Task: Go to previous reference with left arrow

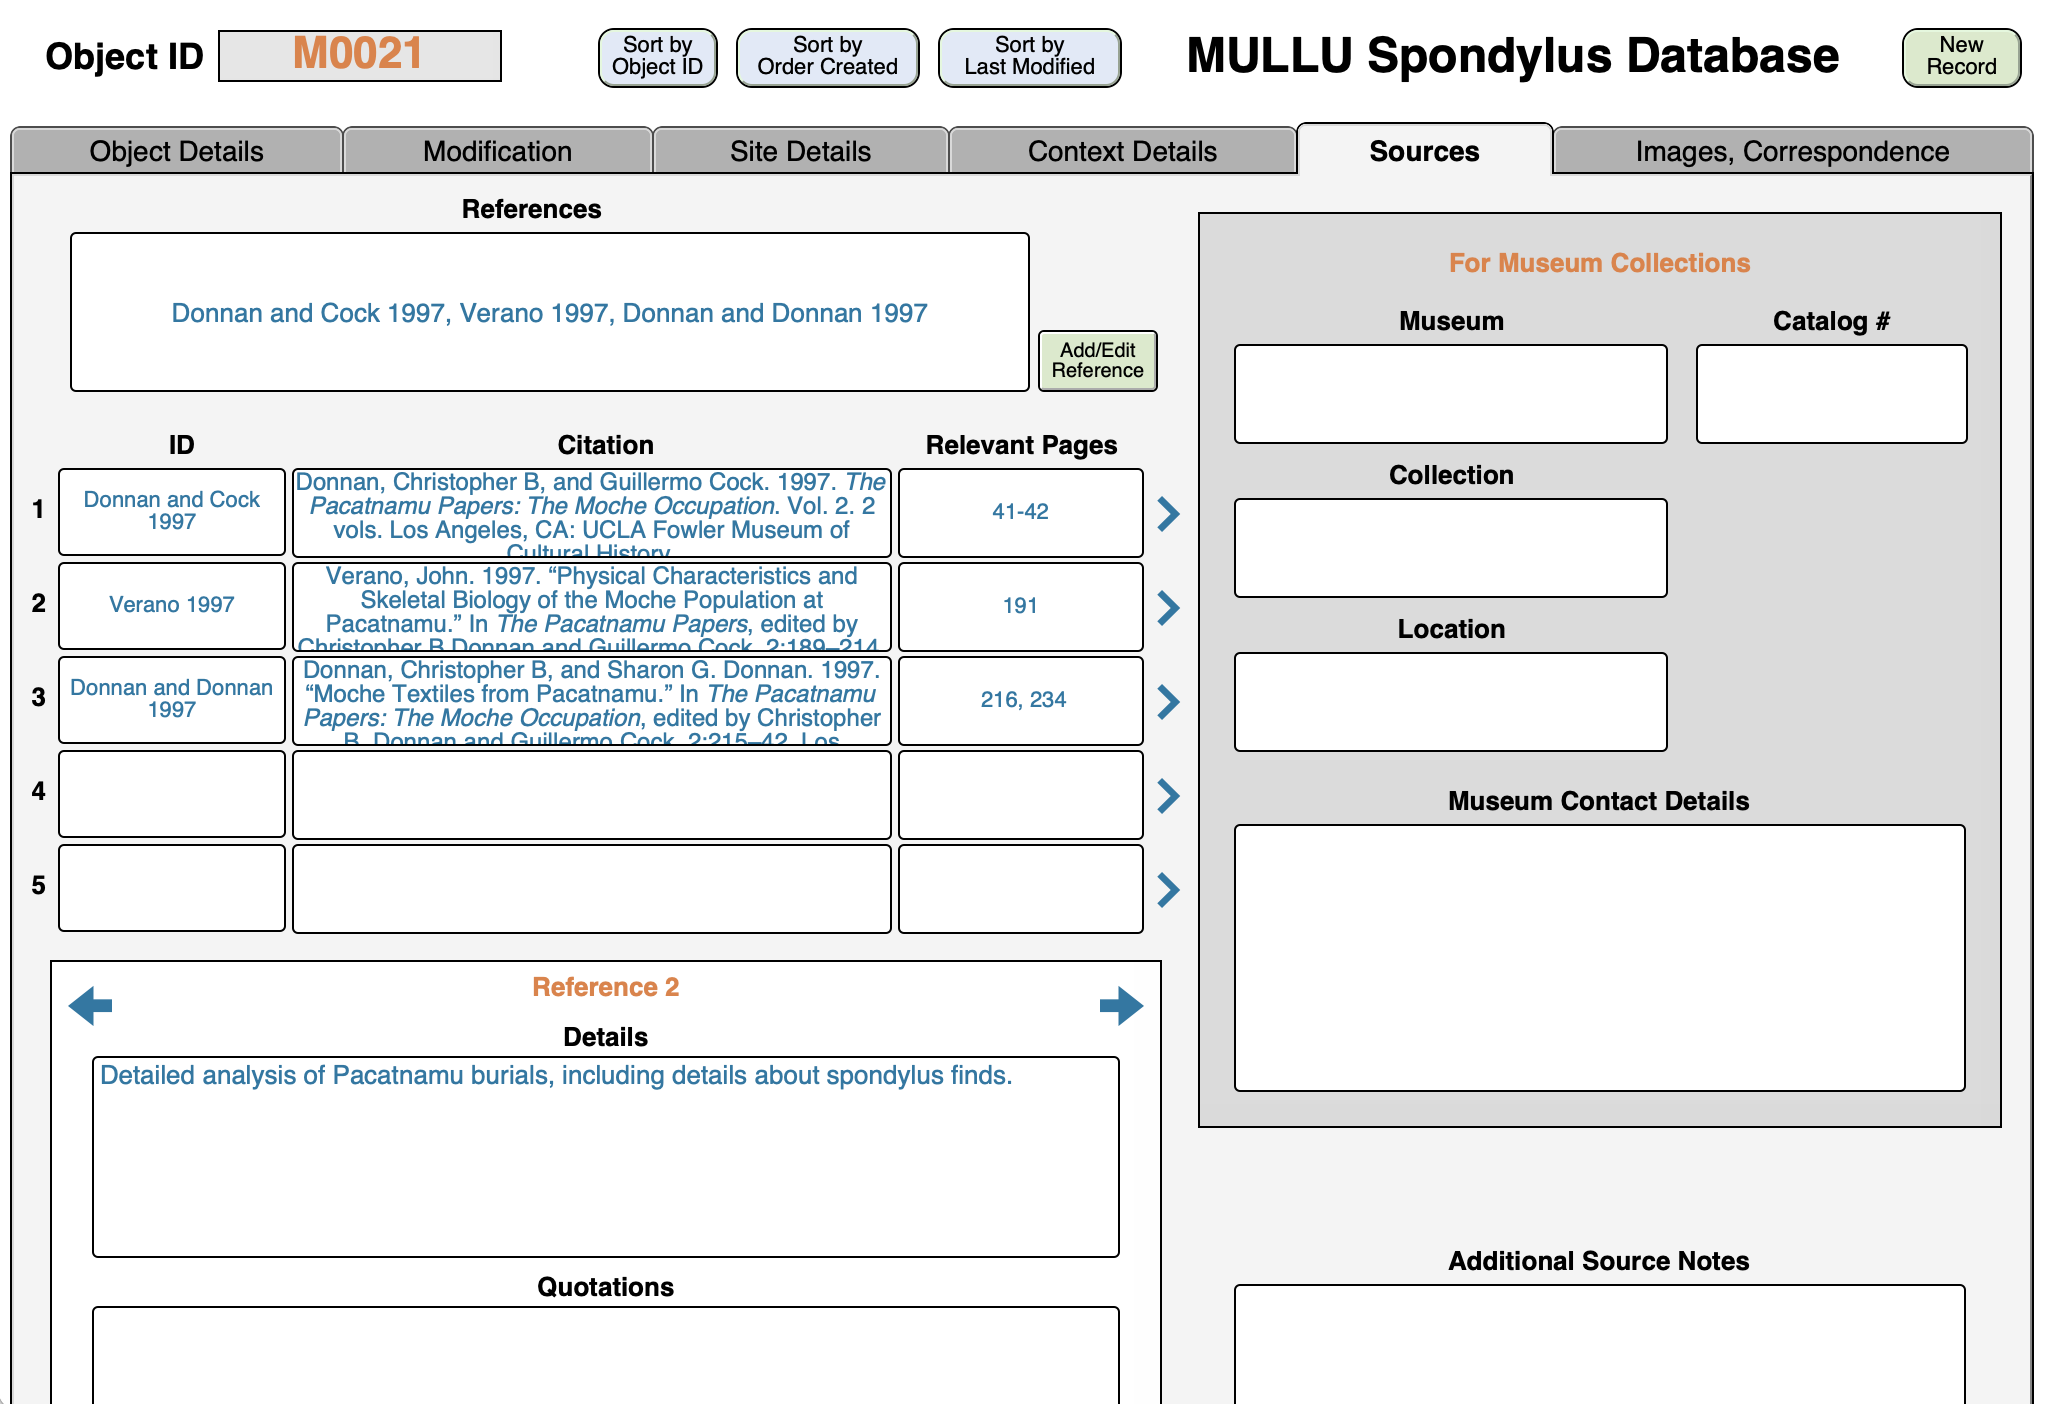Action: [x=91, y=1006]
